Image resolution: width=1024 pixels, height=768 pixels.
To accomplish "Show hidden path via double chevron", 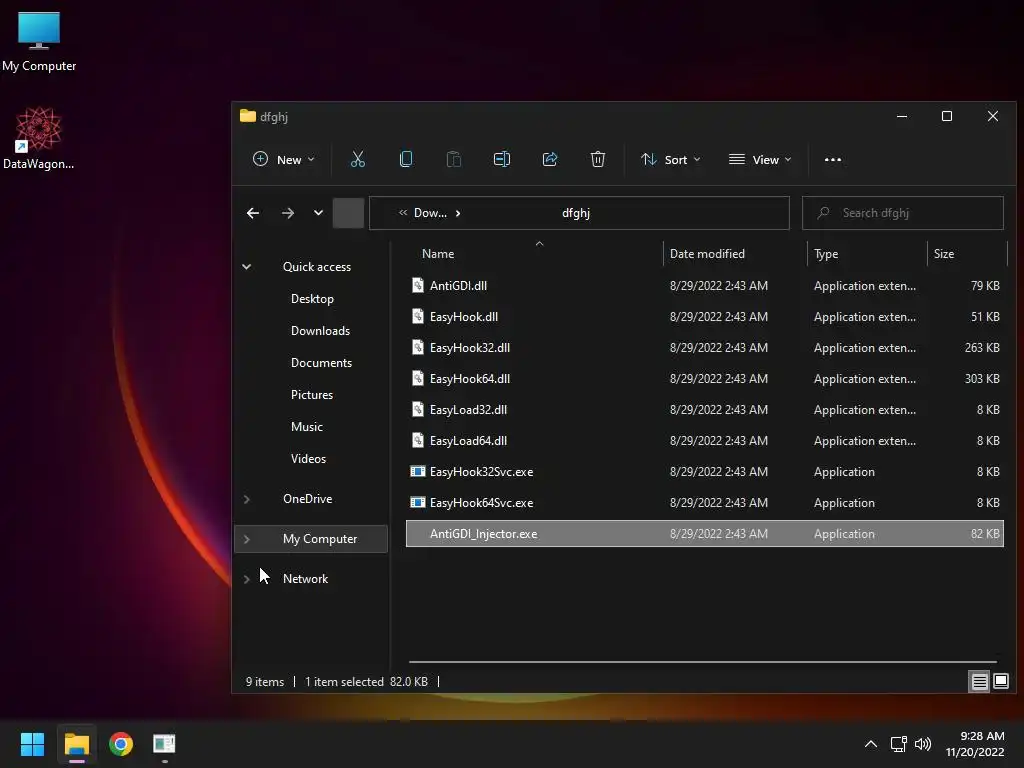I will 403,213.
